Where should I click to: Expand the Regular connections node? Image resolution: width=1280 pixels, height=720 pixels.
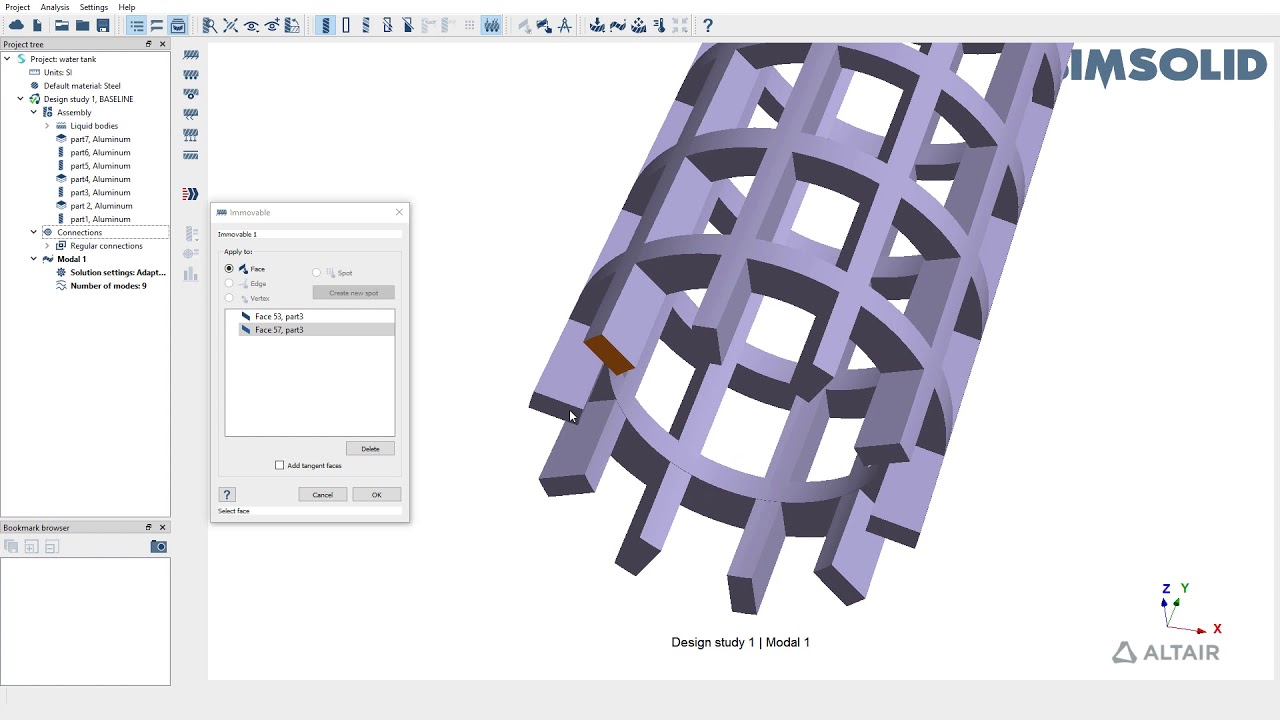pyautogui.click(x=47, y=246)
